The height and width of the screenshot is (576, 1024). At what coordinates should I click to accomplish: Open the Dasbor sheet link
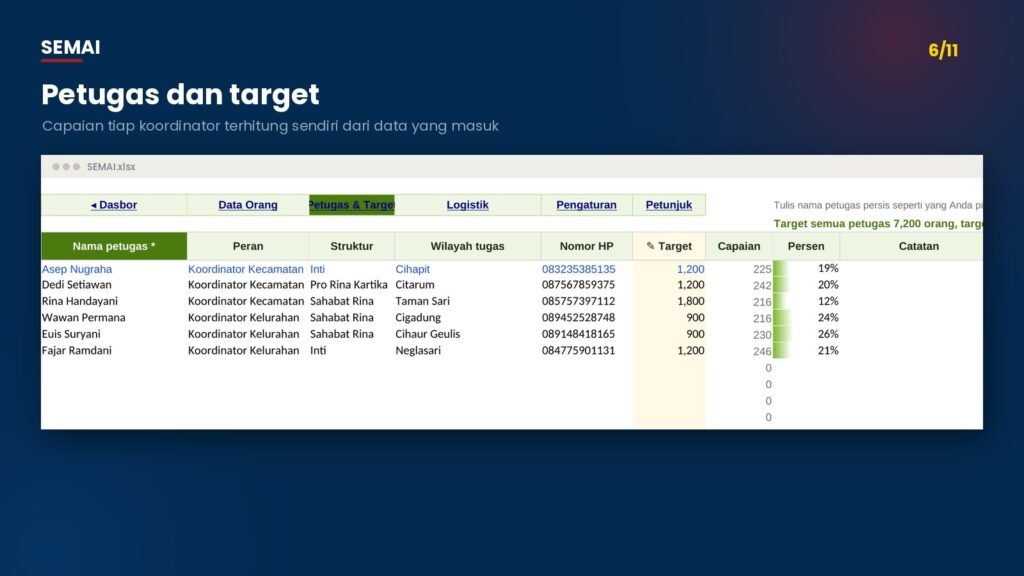[x=114, y=205]
